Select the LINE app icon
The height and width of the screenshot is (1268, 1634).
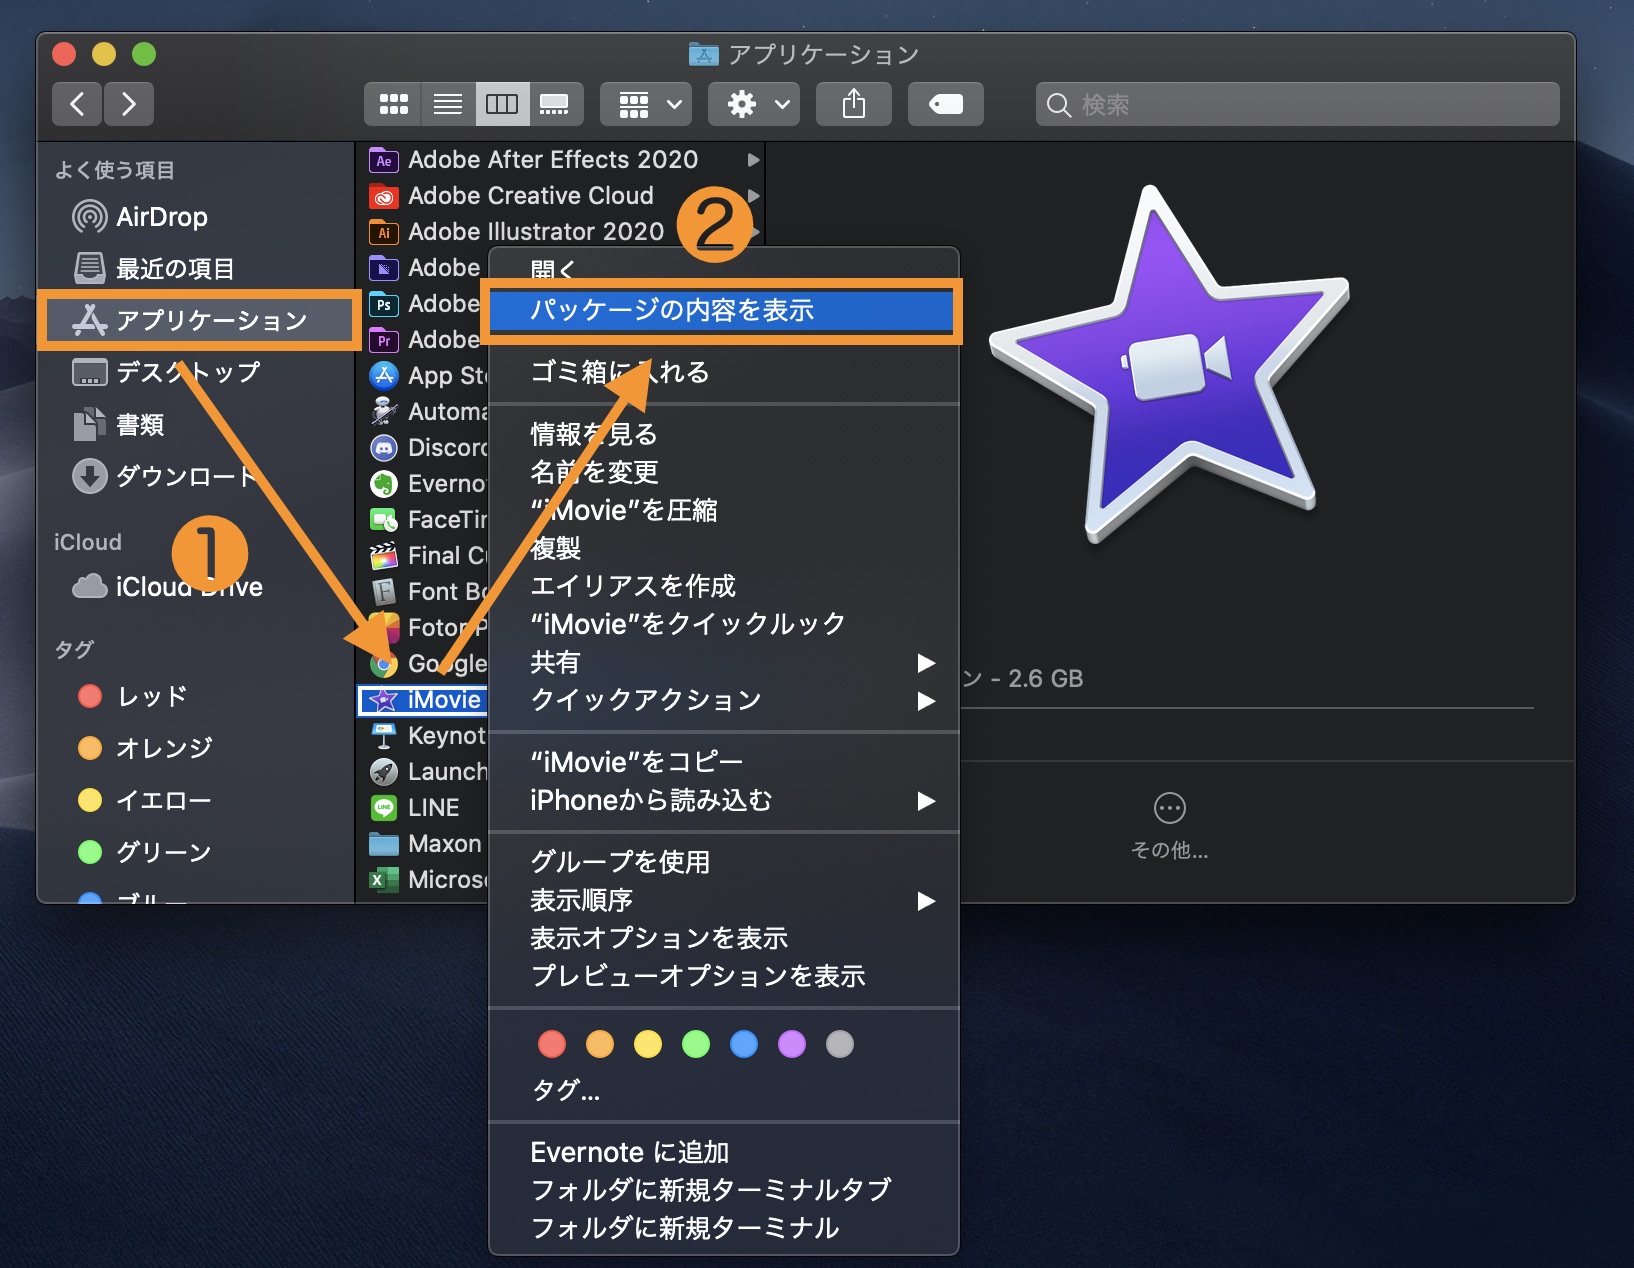[x=384, y=808]
